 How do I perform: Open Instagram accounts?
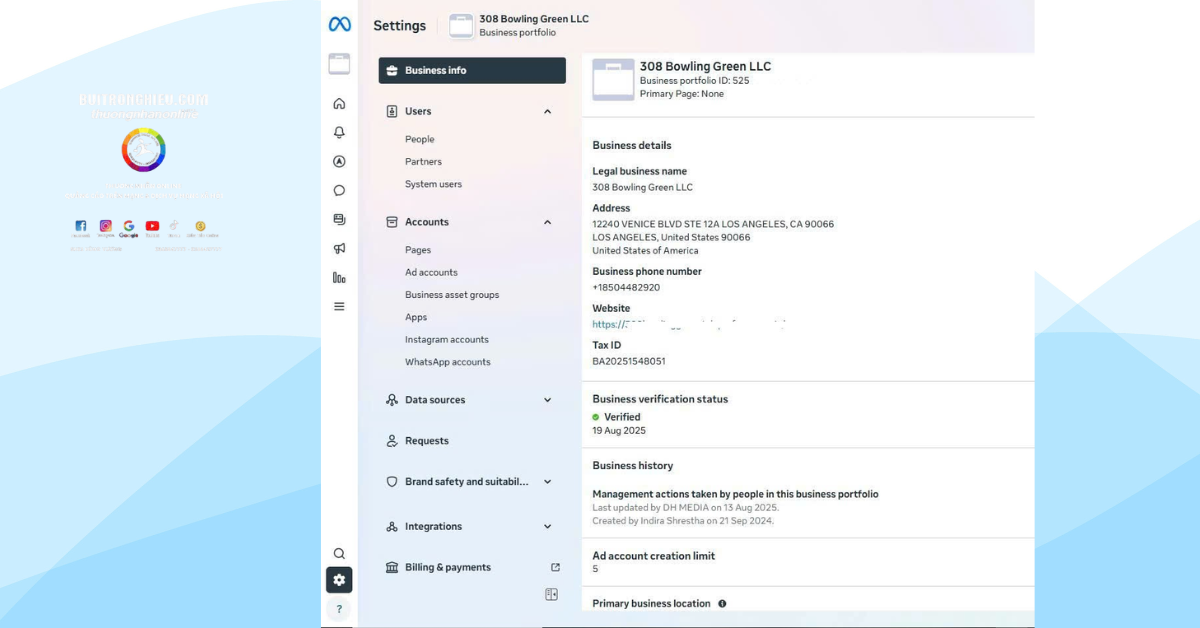pyautogui.click(x=447, y=340)
